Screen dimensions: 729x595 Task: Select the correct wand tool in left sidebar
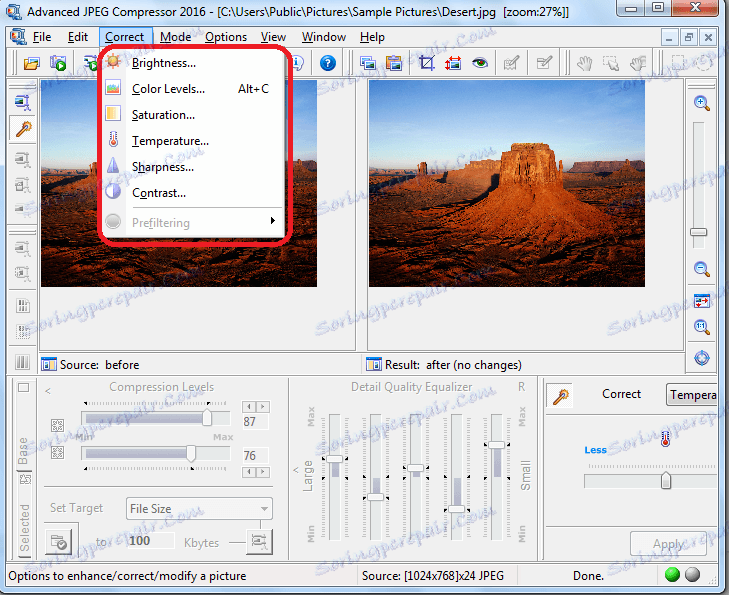[x=21, y=129]
